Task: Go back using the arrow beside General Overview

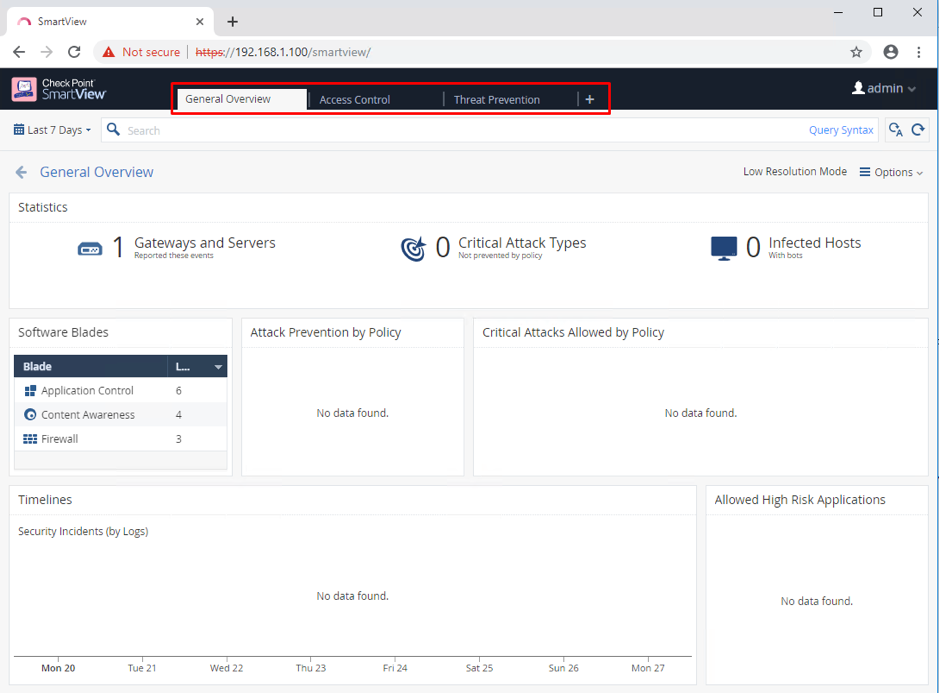Action: coord(22,173)
